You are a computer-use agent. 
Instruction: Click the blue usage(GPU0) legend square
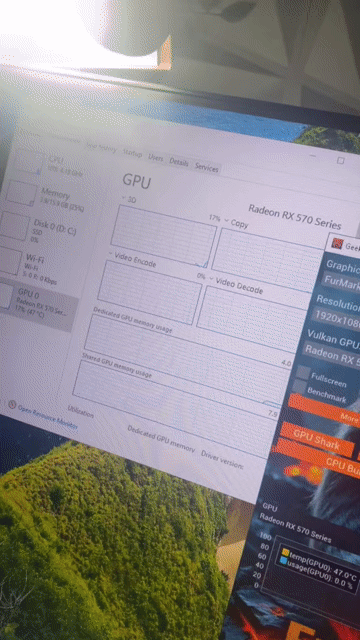click(x=283, y=561)
